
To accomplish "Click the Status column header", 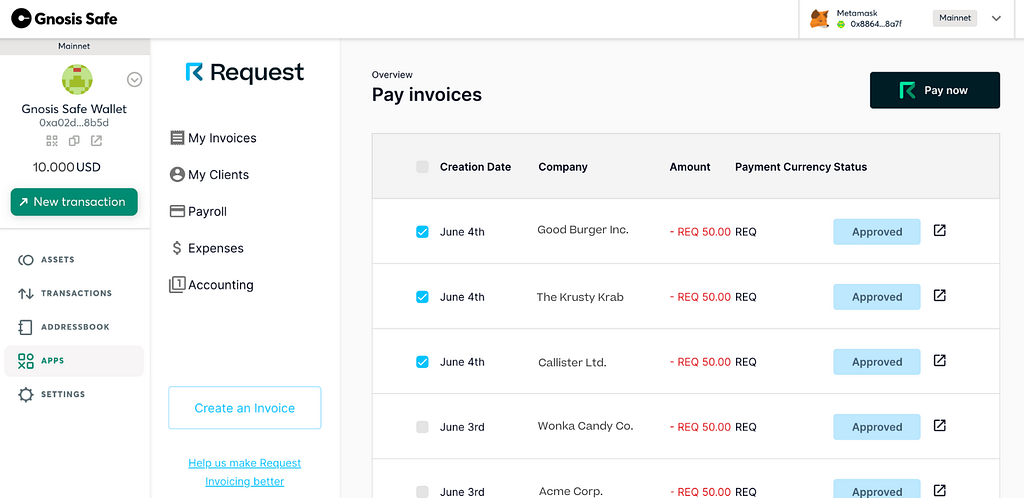I will pyautogui.click(x=850, y=167).
